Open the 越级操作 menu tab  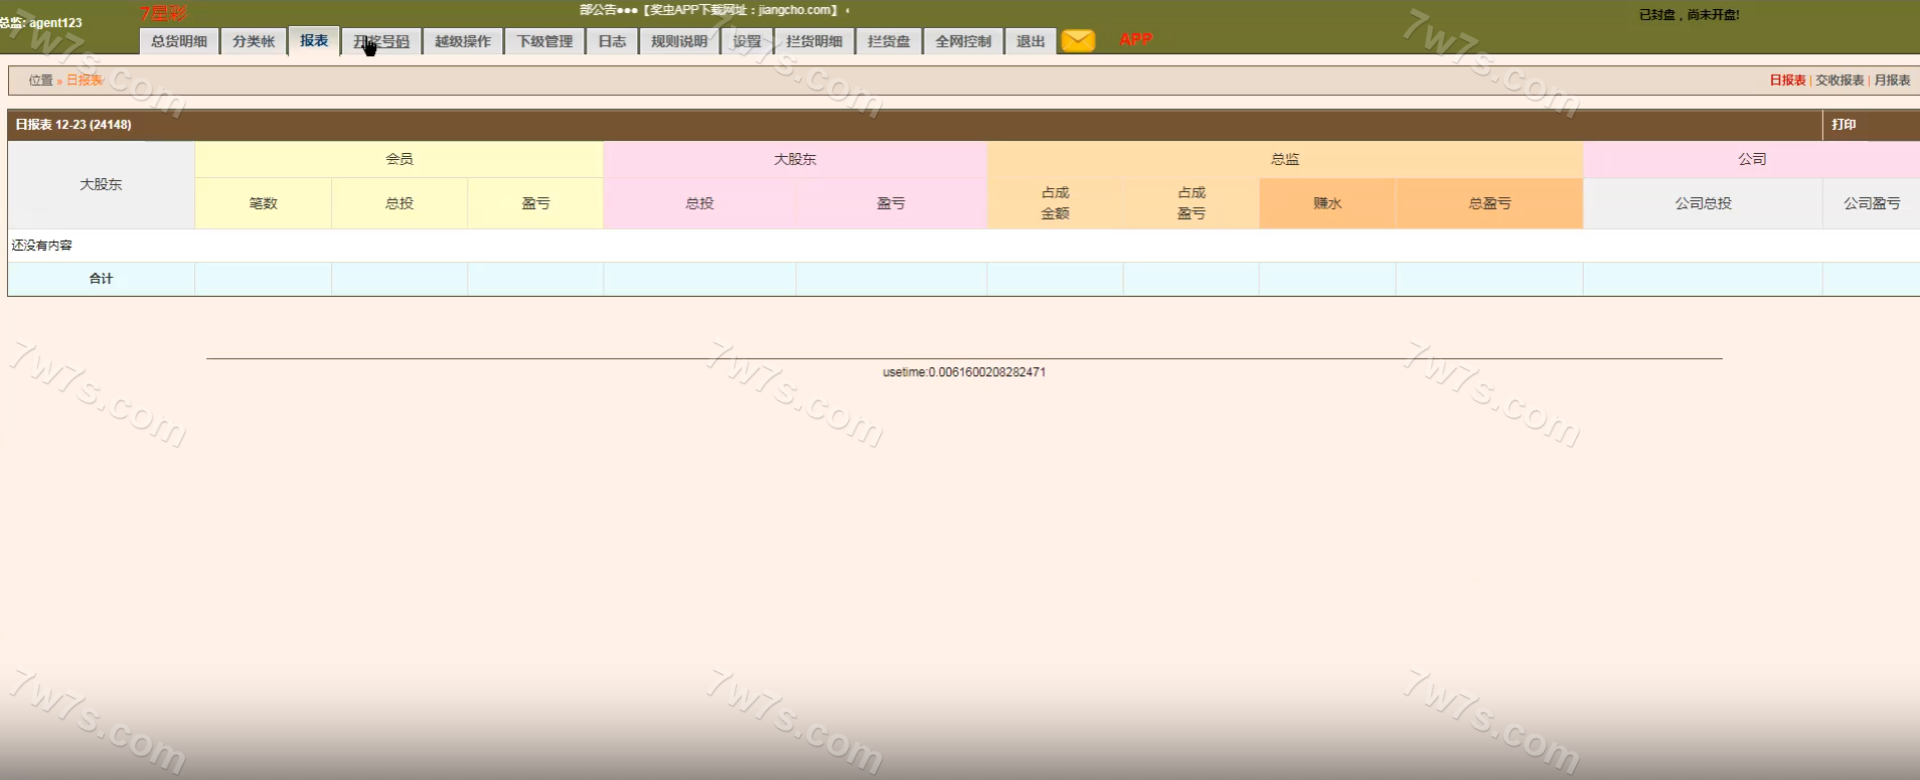[x=462, y=41]
